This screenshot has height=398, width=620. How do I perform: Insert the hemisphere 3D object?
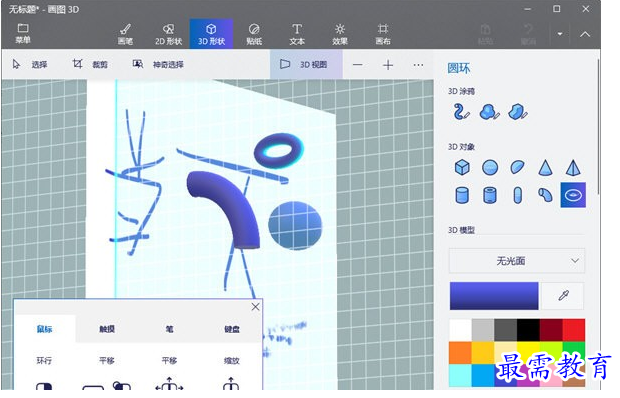point(517,167)
